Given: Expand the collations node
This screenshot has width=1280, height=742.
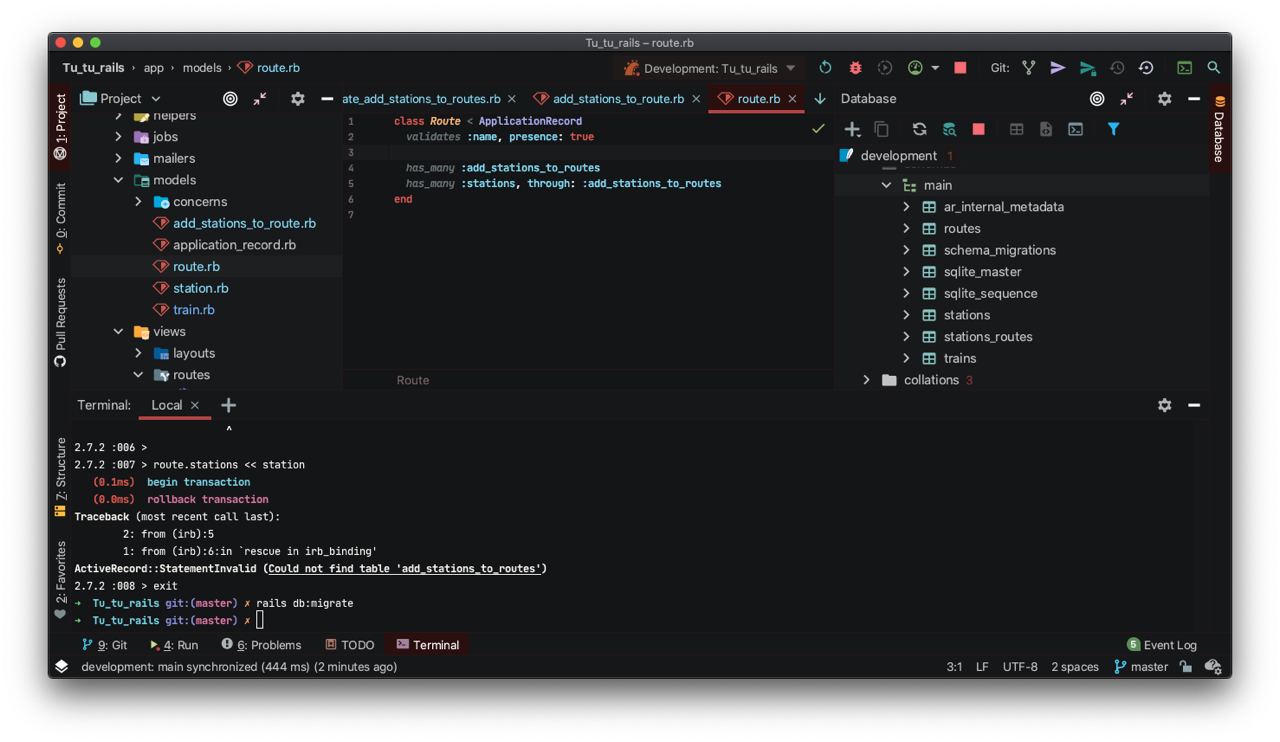Looking at the screenshot, I should coord(866,380).
